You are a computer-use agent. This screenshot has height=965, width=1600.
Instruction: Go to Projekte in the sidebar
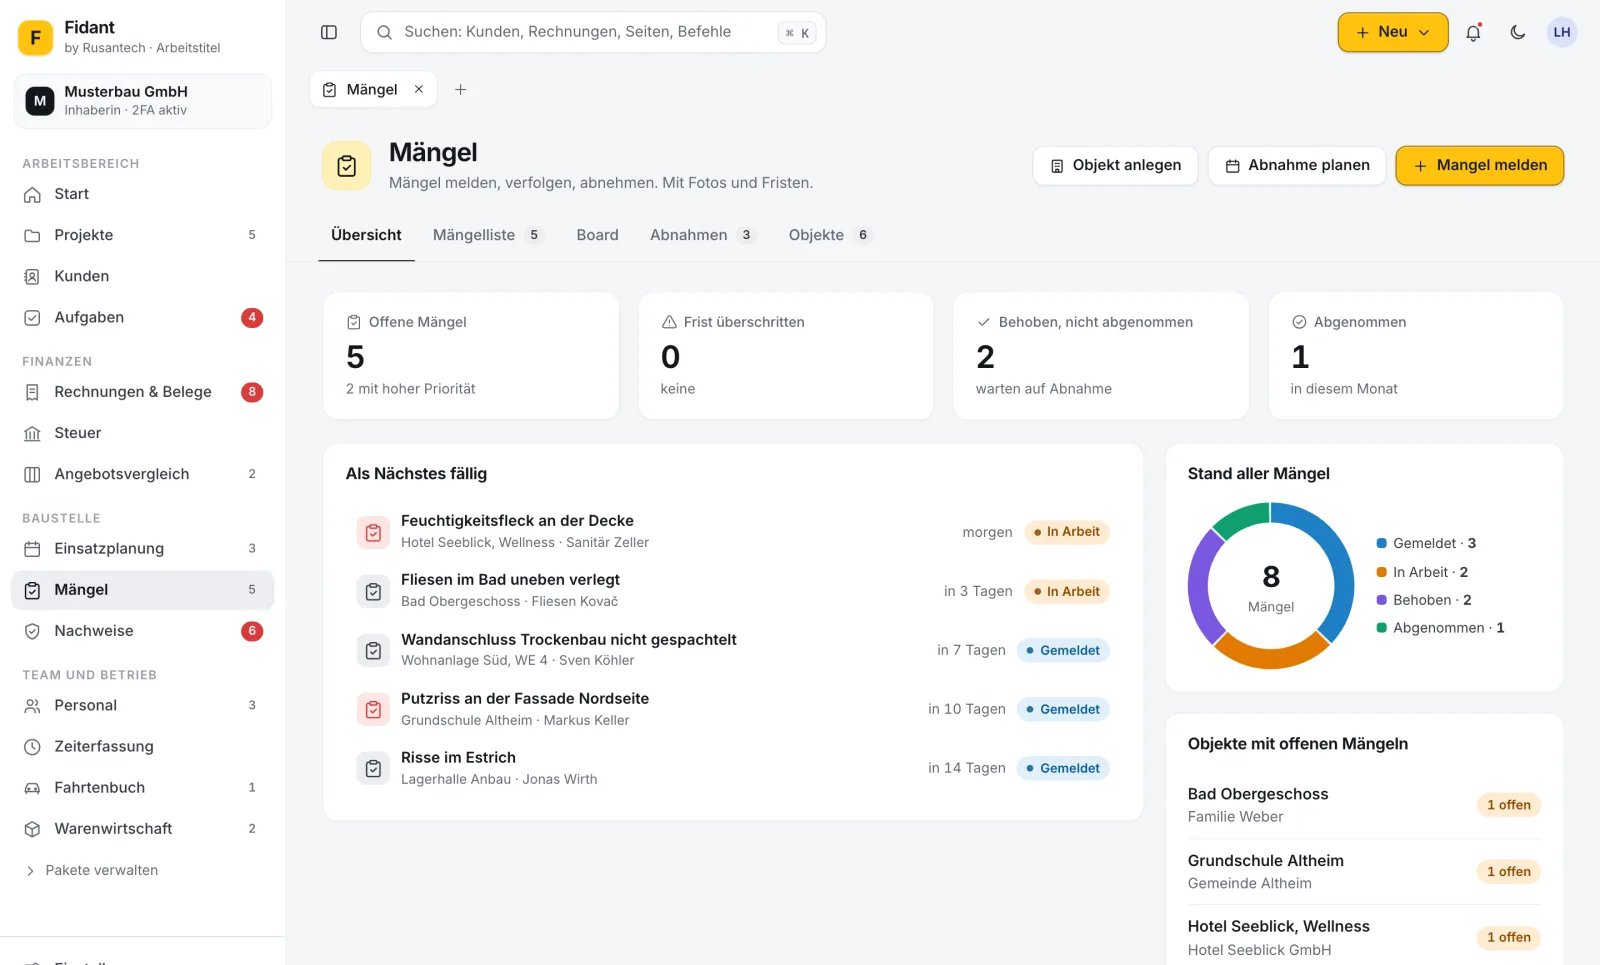(x=142, y=235)
